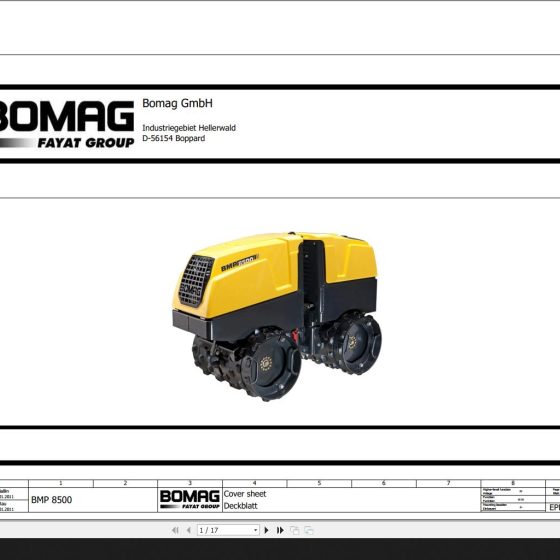
Task: Advance to the next page
Action: (266, 530)
